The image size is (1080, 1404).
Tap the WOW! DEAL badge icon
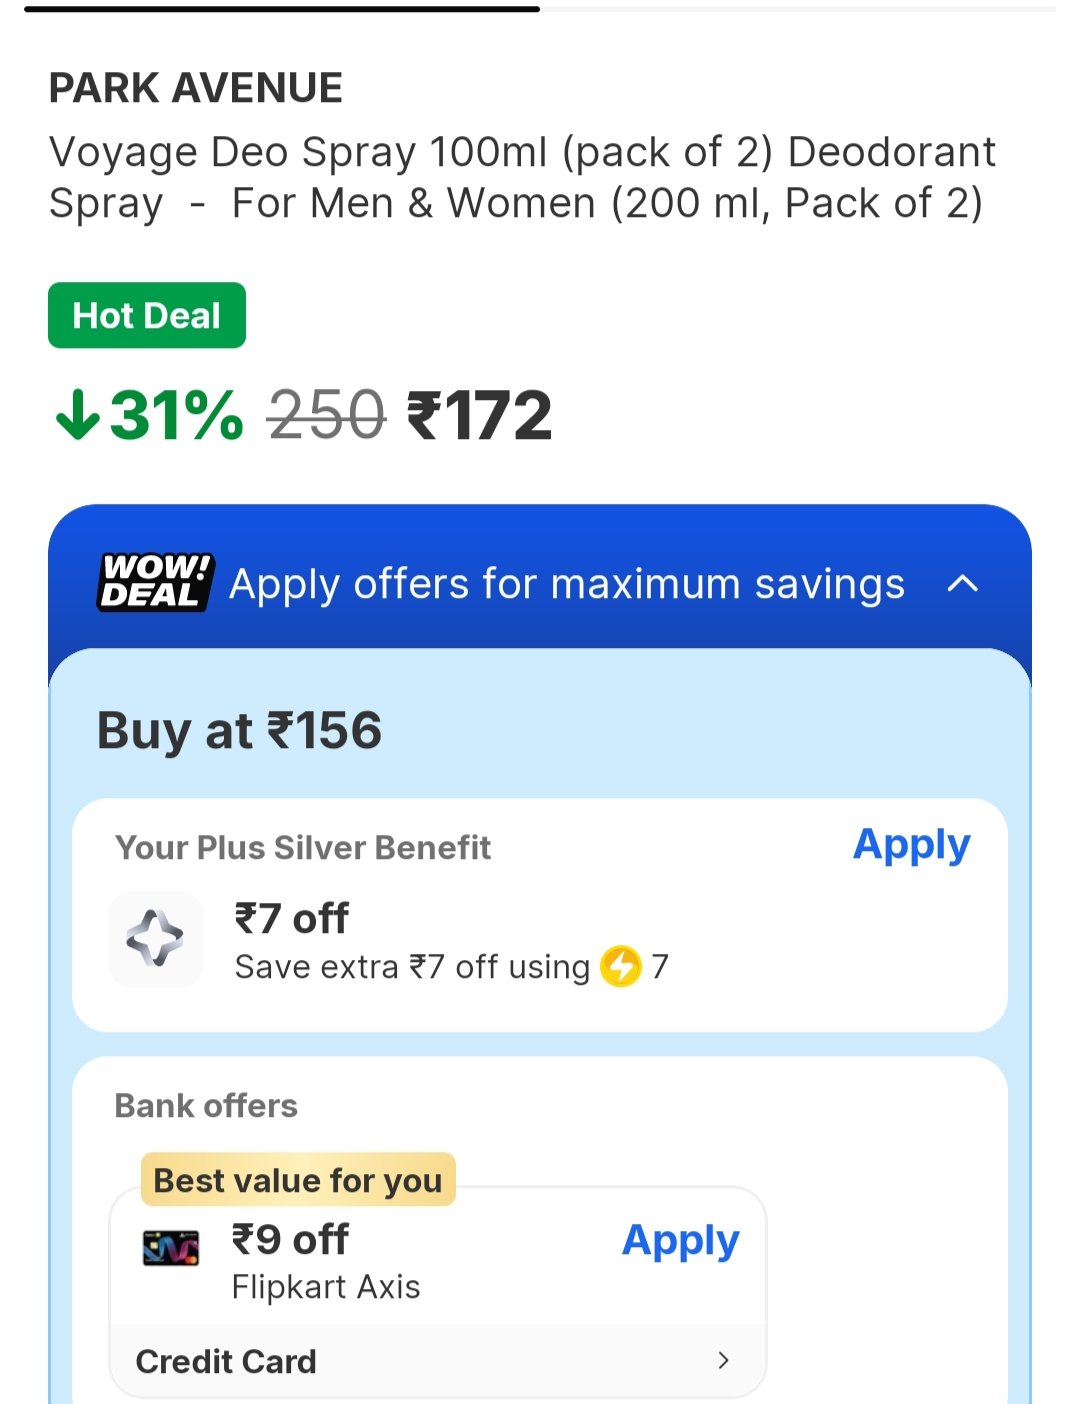tap(155, 582)
